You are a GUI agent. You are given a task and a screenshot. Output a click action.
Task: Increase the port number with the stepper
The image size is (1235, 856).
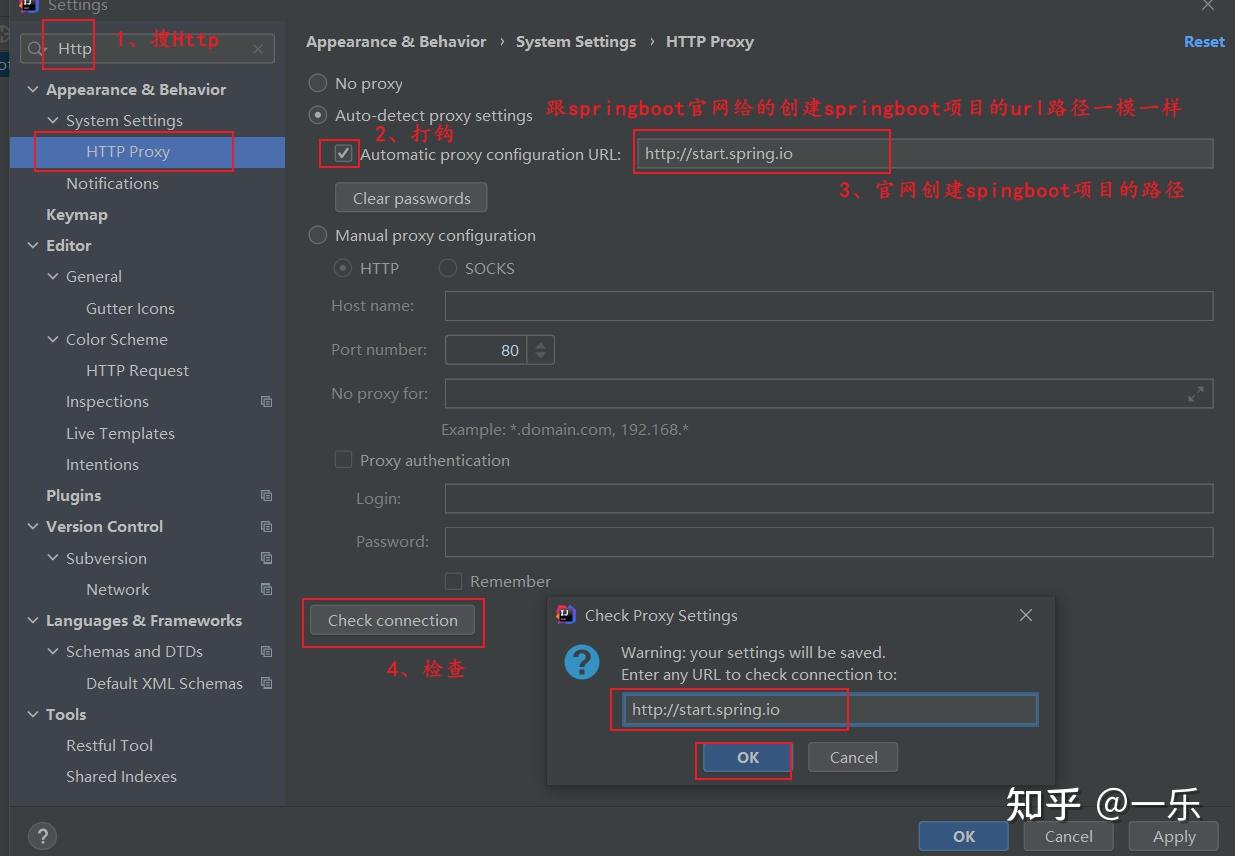pyautogui.click(x=538, y=344)
